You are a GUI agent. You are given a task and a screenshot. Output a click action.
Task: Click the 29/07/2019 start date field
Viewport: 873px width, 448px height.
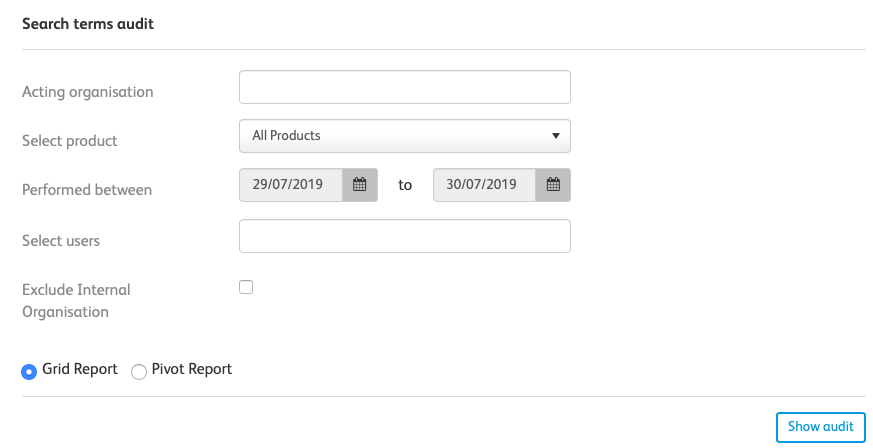(291, 185)
